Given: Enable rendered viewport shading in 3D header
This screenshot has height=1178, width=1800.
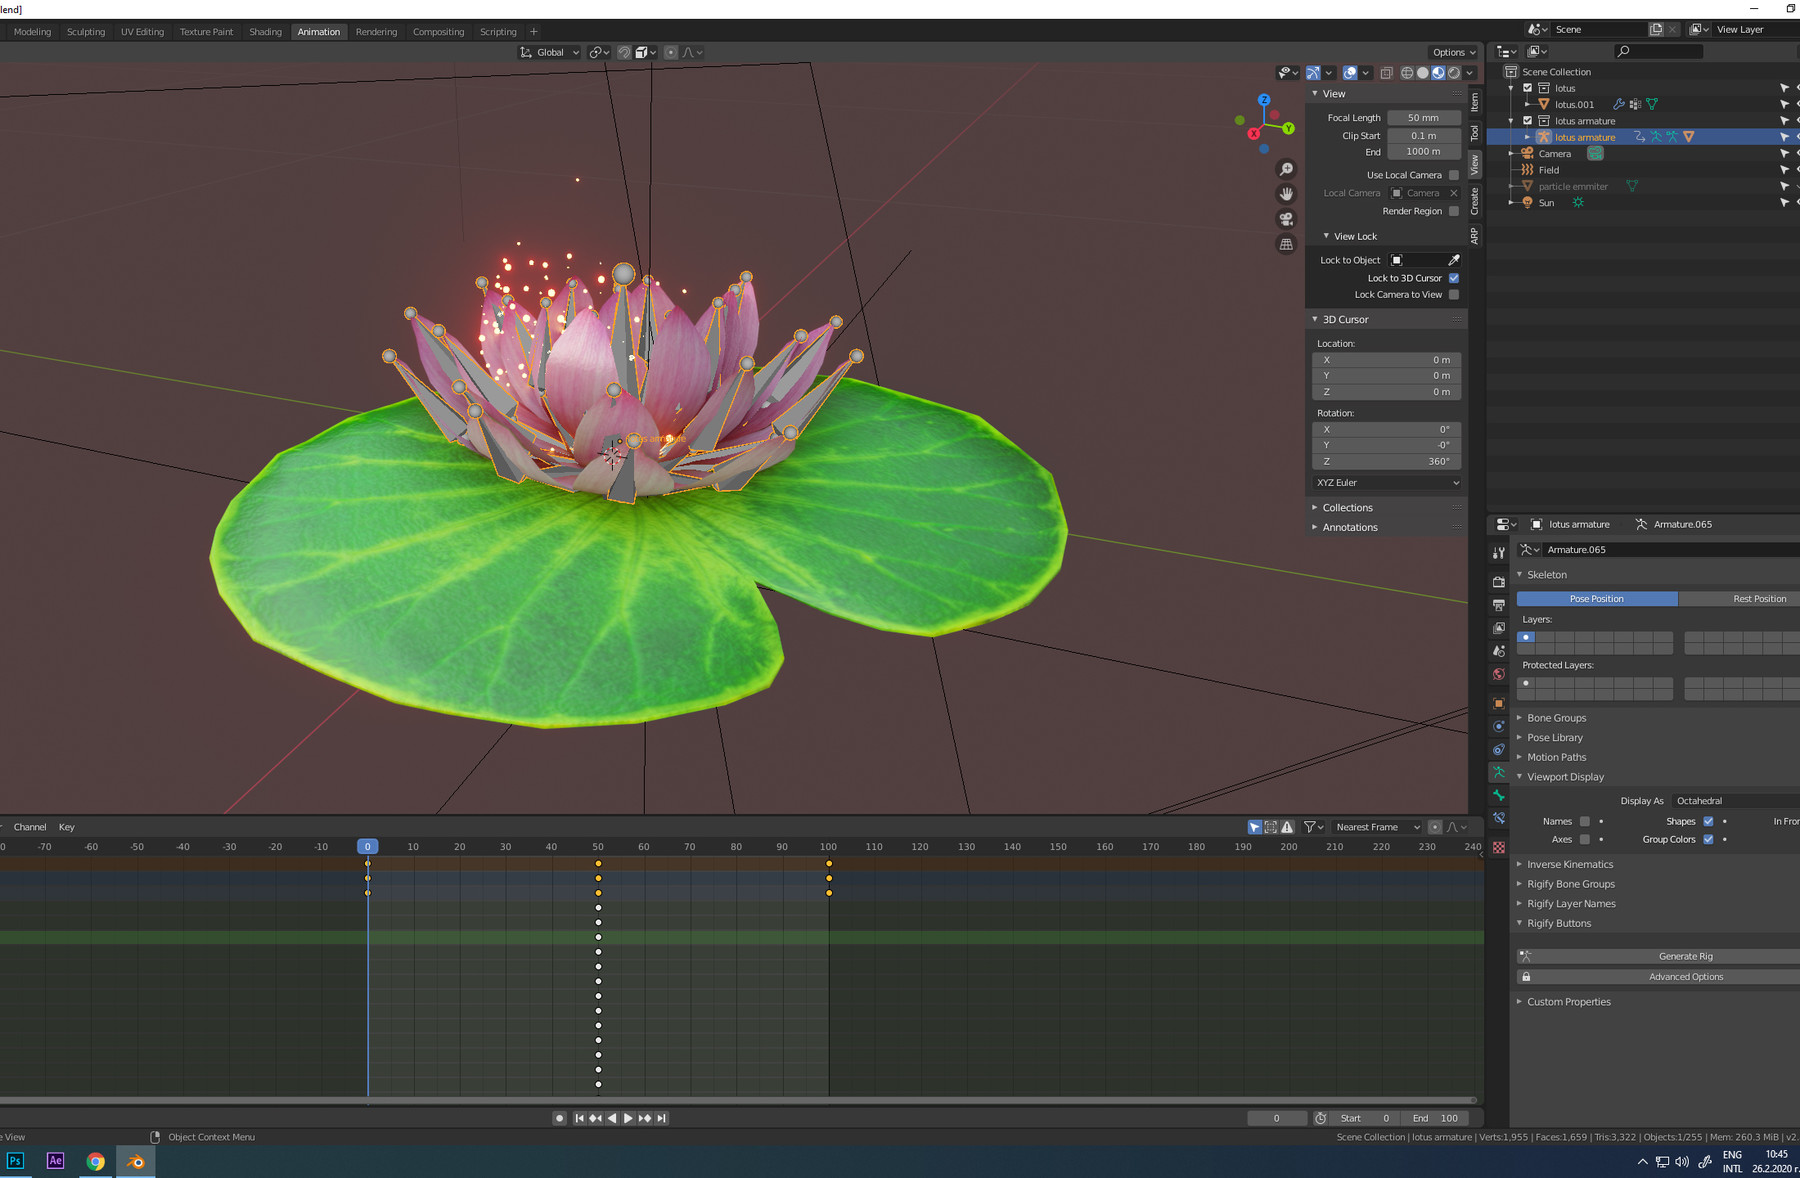Looking at the screenshot, I should 1453,72.
